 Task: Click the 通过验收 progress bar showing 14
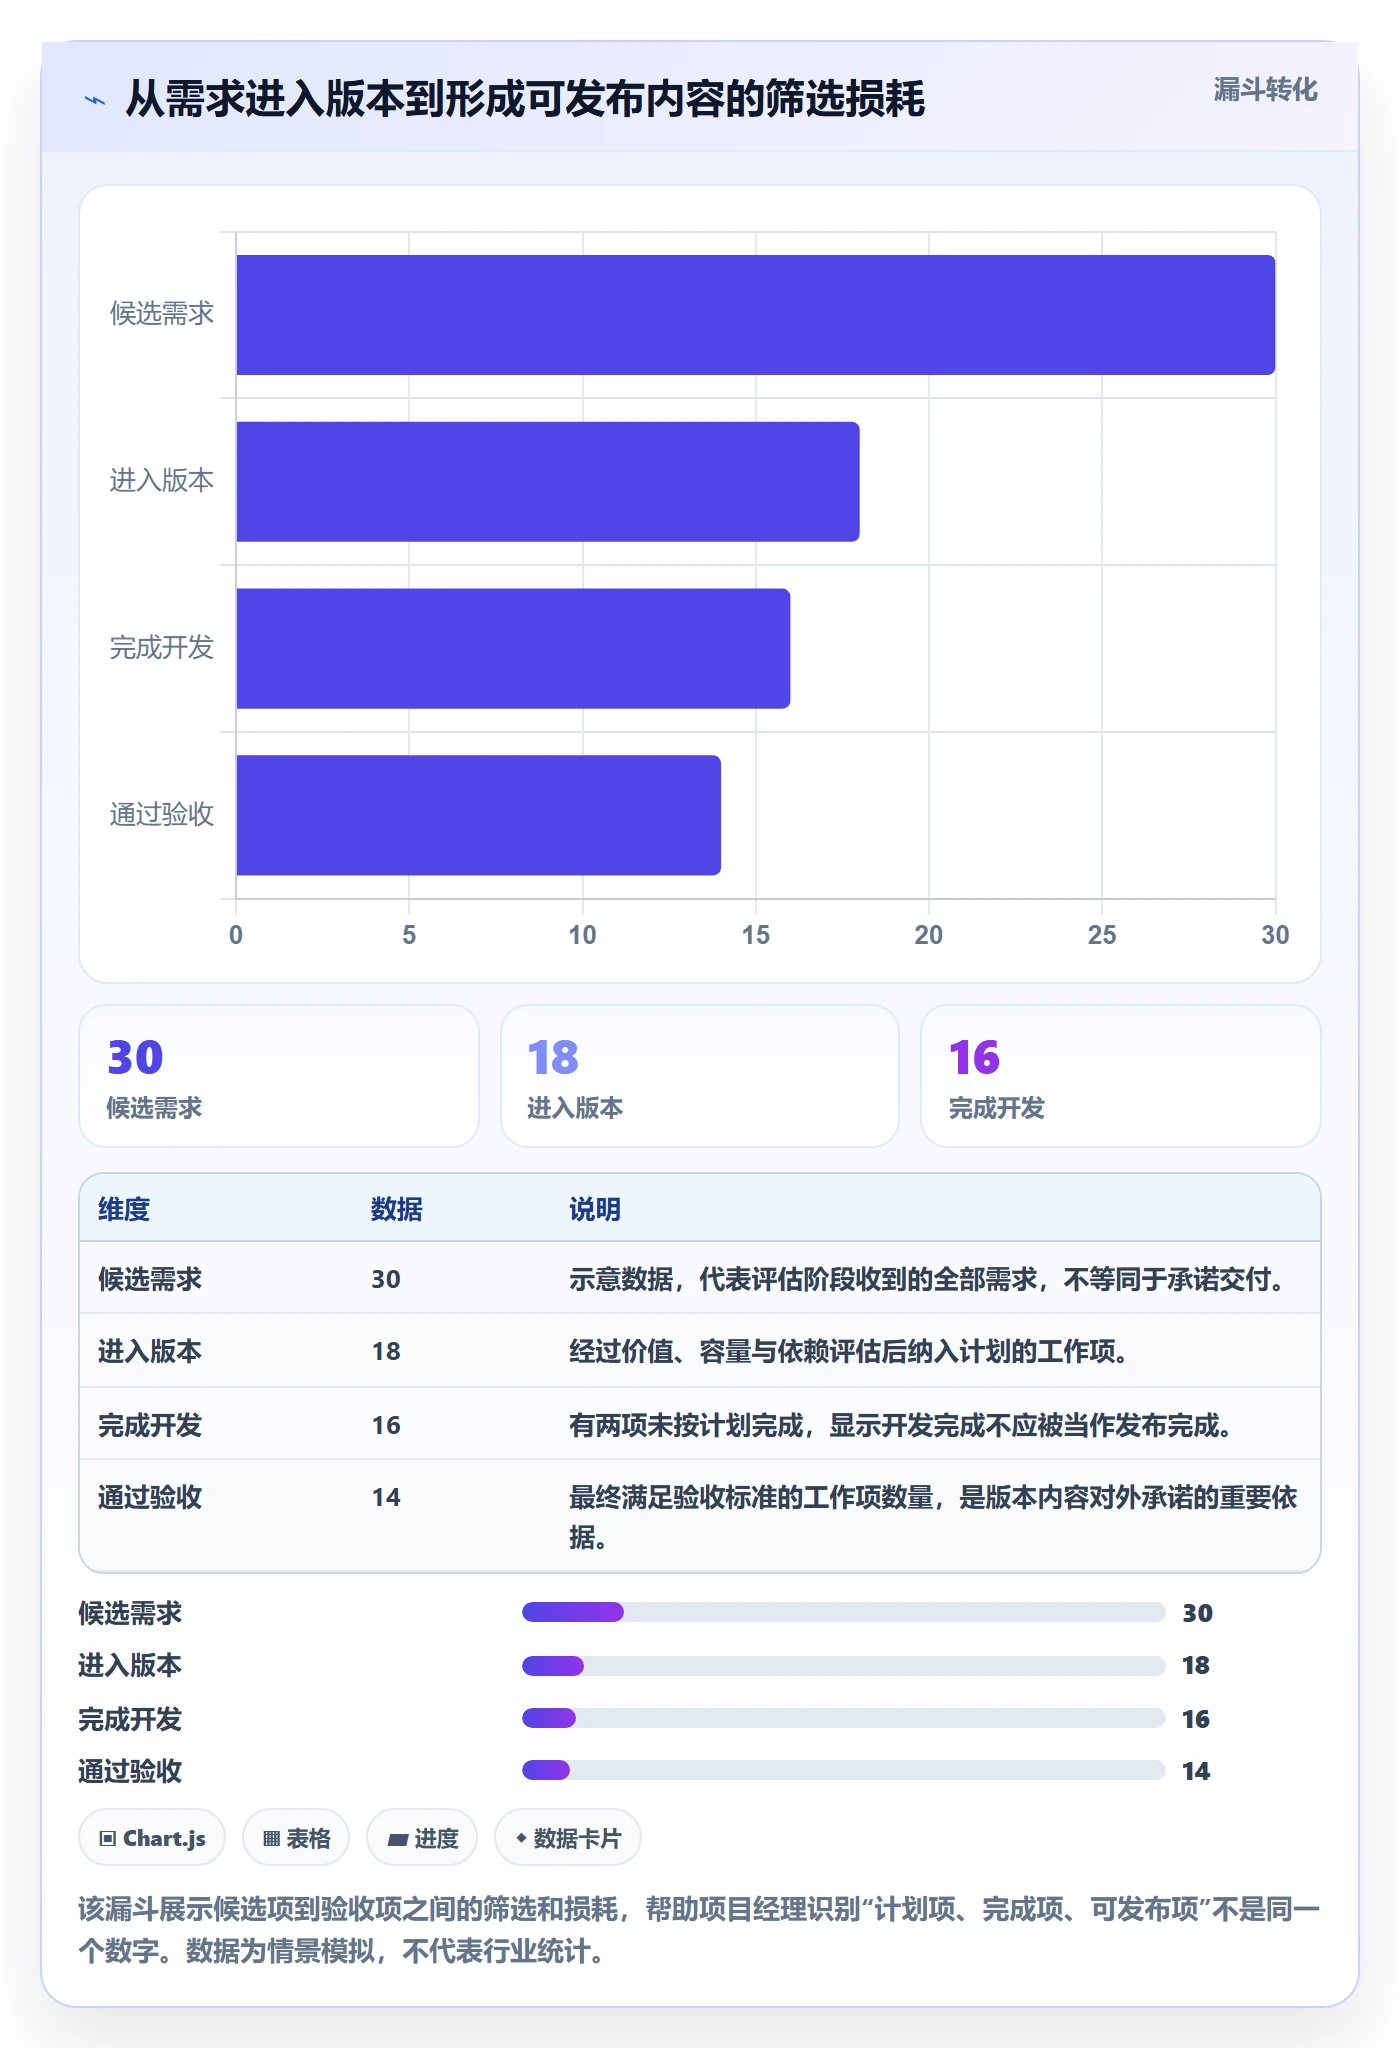coord(844,1770)
